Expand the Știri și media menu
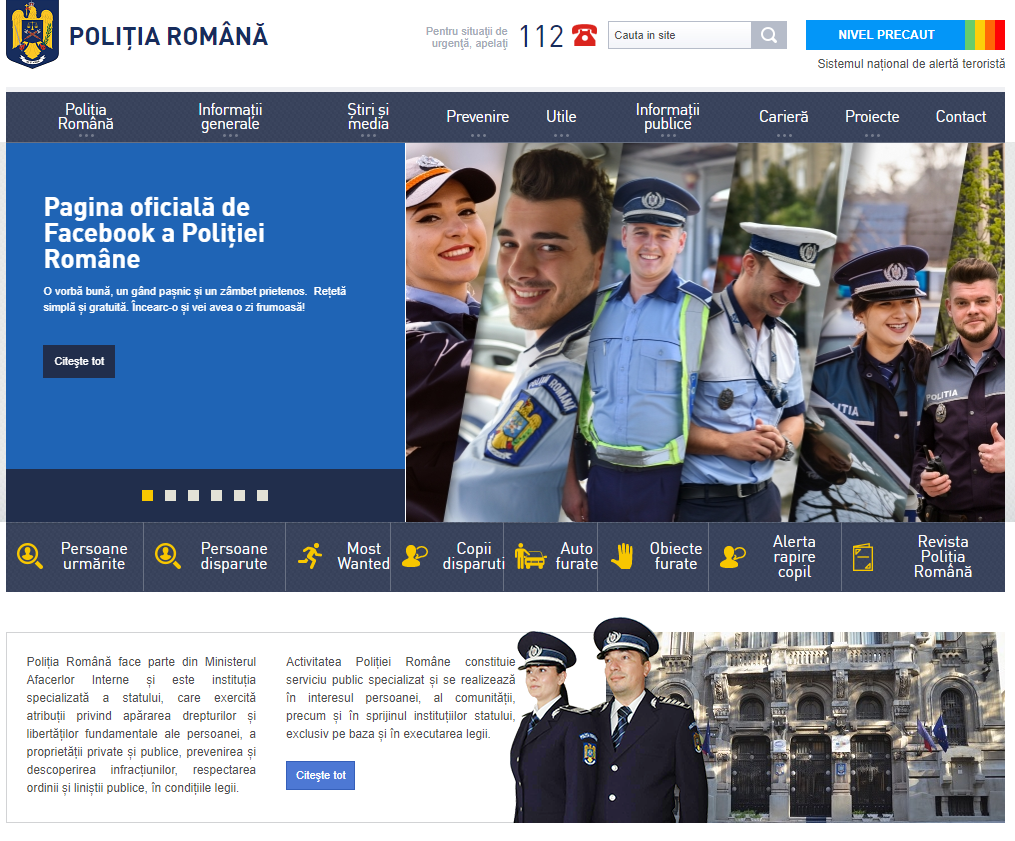Screen dimensions: 1015x841 [368, 117]
